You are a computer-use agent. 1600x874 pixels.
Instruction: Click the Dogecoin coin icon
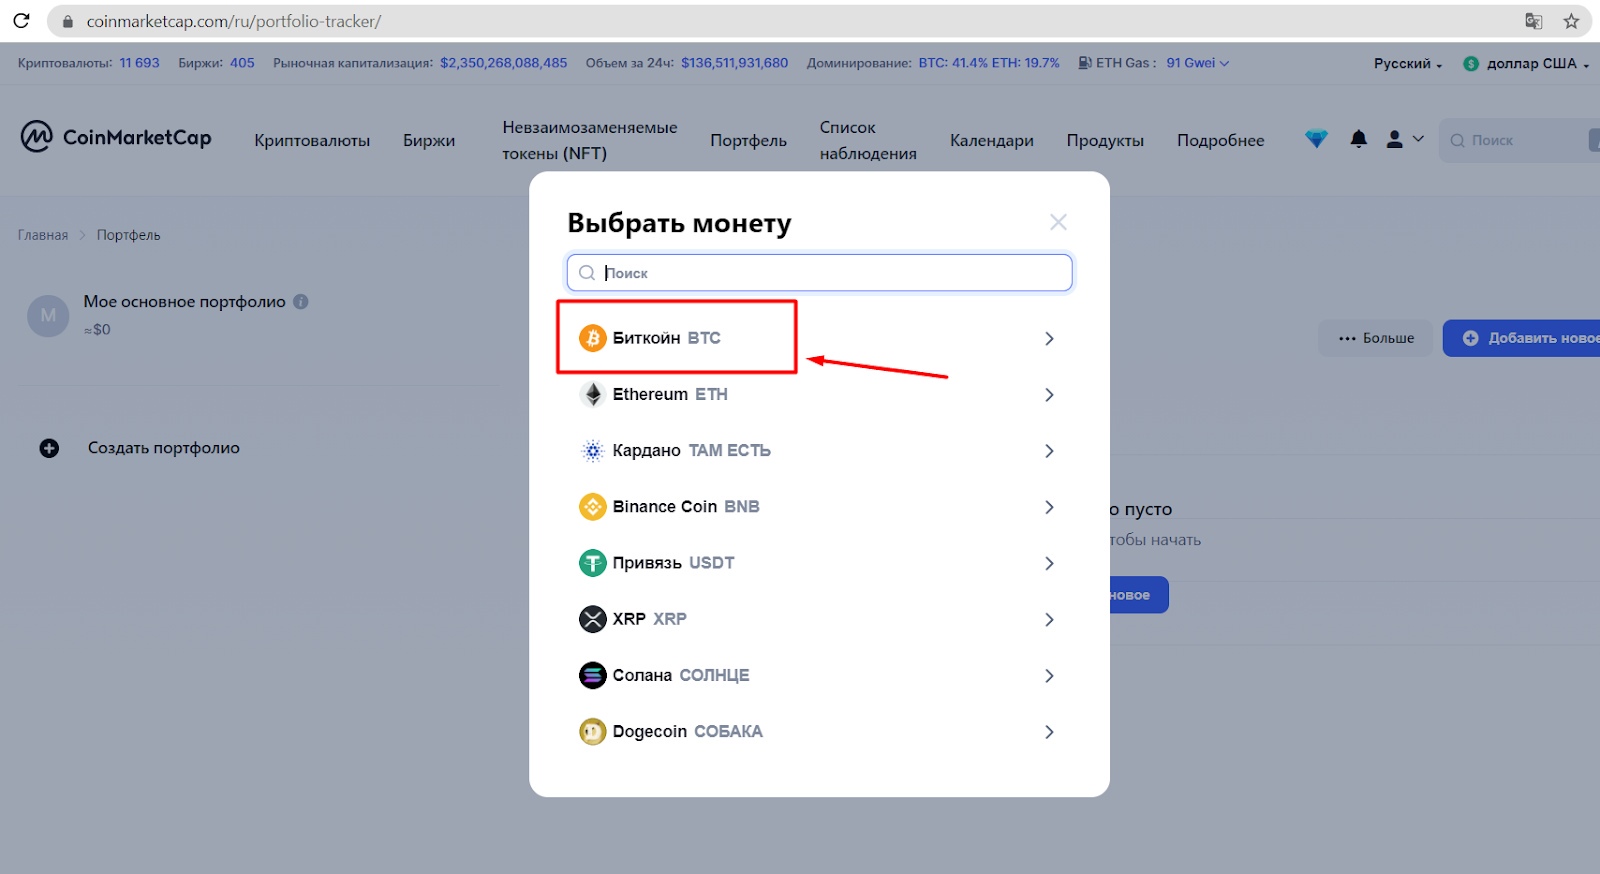pos(593,732)
